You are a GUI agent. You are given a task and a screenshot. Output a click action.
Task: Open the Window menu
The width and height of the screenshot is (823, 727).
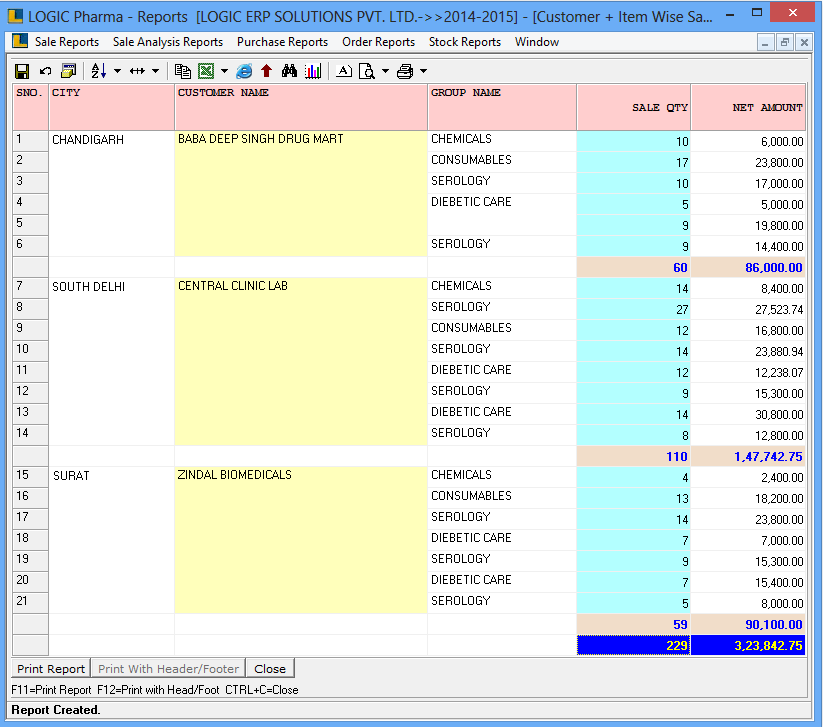[x=537, y=42]
